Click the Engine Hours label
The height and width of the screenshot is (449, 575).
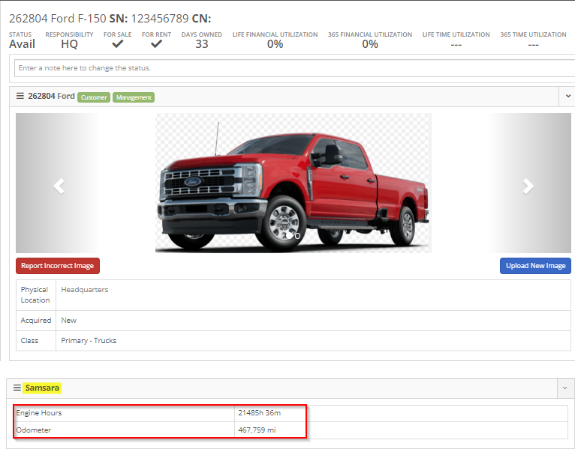tap(39, 413)
